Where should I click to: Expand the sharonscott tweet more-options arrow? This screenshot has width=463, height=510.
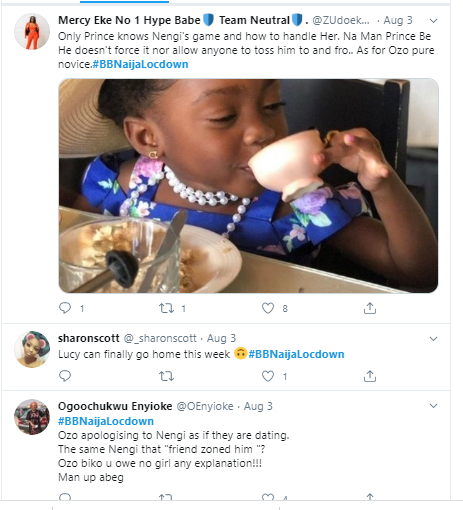(433, 339)
